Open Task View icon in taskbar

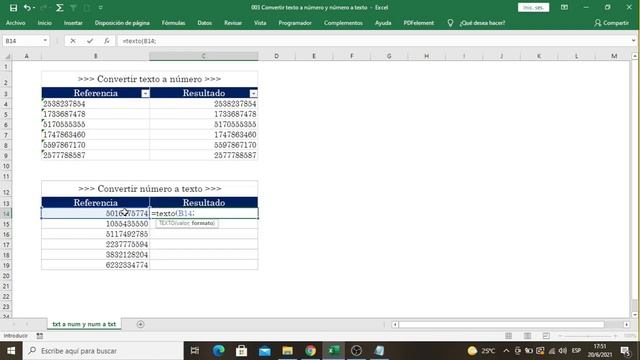click(195, 351)
